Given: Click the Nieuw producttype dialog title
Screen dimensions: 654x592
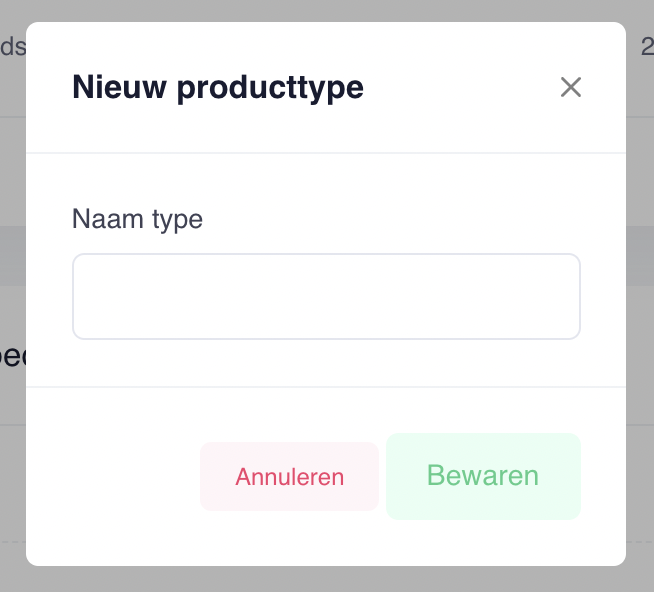Looking at the screenshot, I should [218, 88].
